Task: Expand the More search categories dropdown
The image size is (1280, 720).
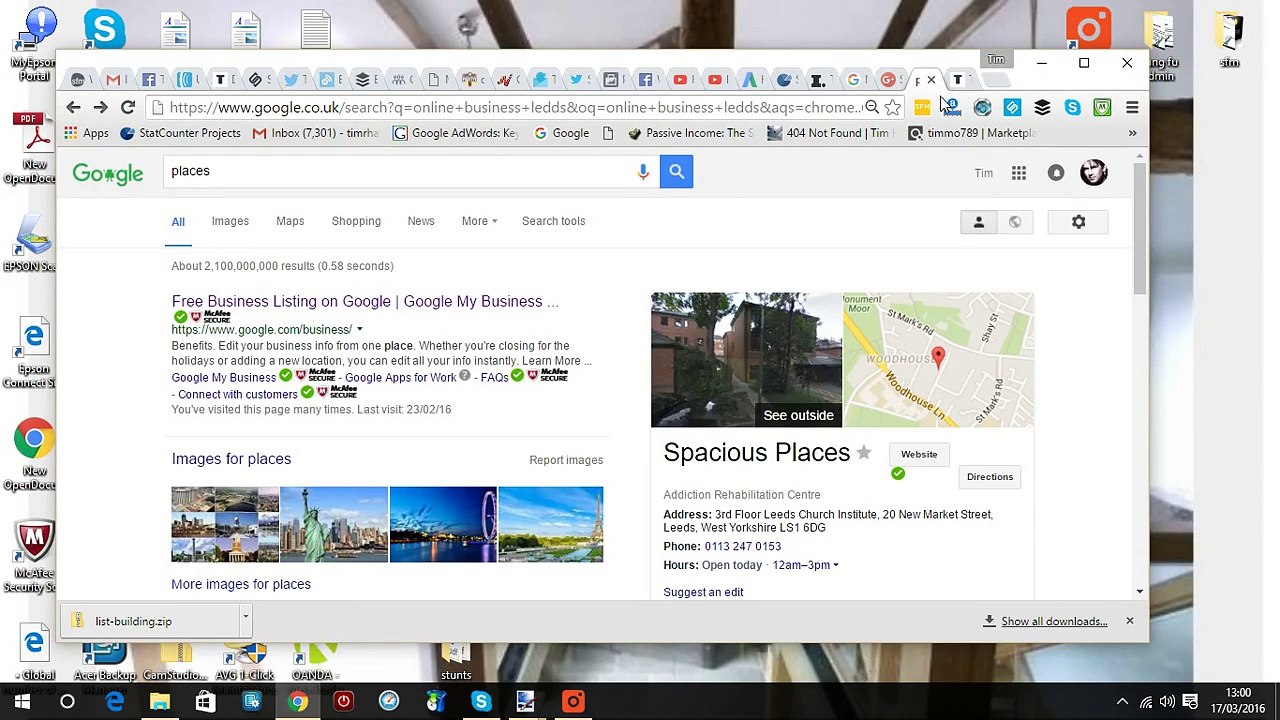Action: (x=479, y=221)
